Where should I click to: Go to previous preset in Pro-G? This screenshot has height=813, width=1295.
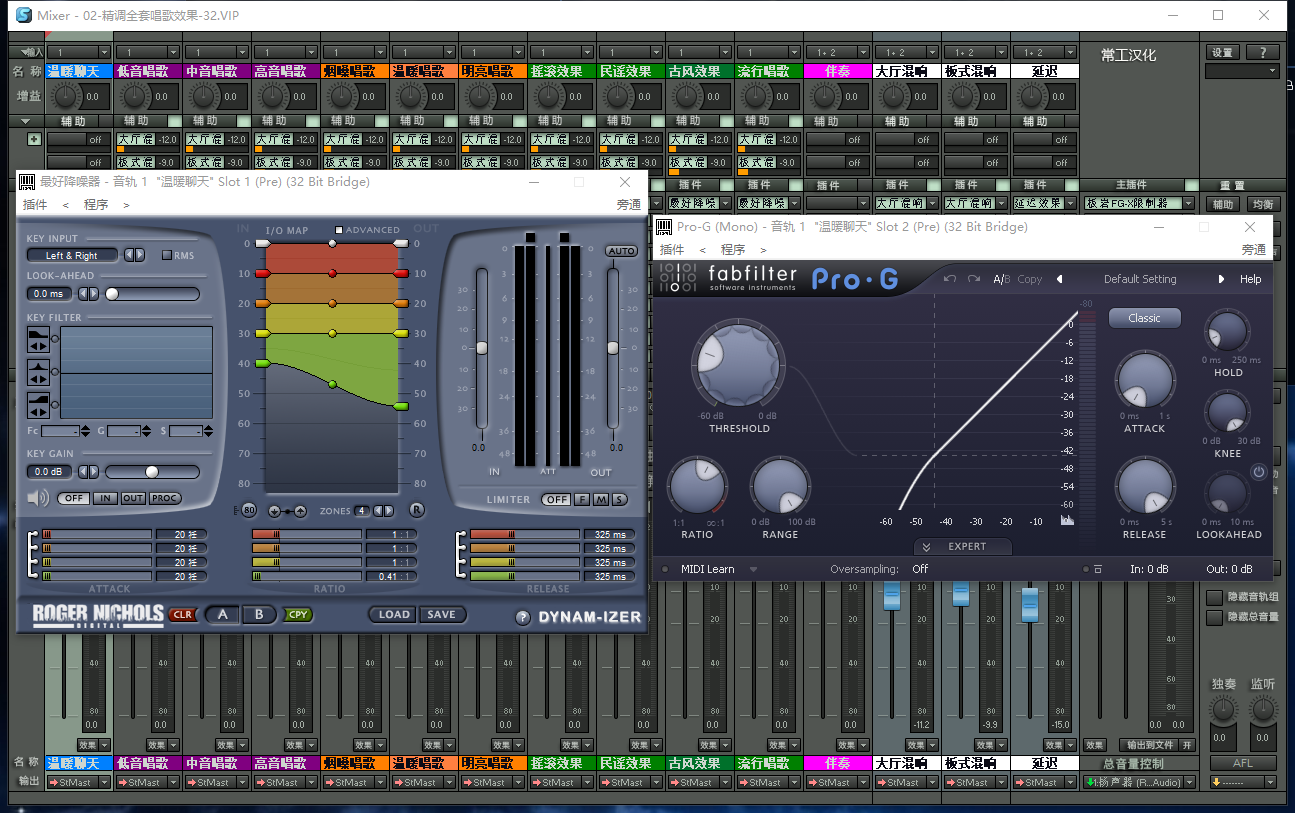point(1059,279)
